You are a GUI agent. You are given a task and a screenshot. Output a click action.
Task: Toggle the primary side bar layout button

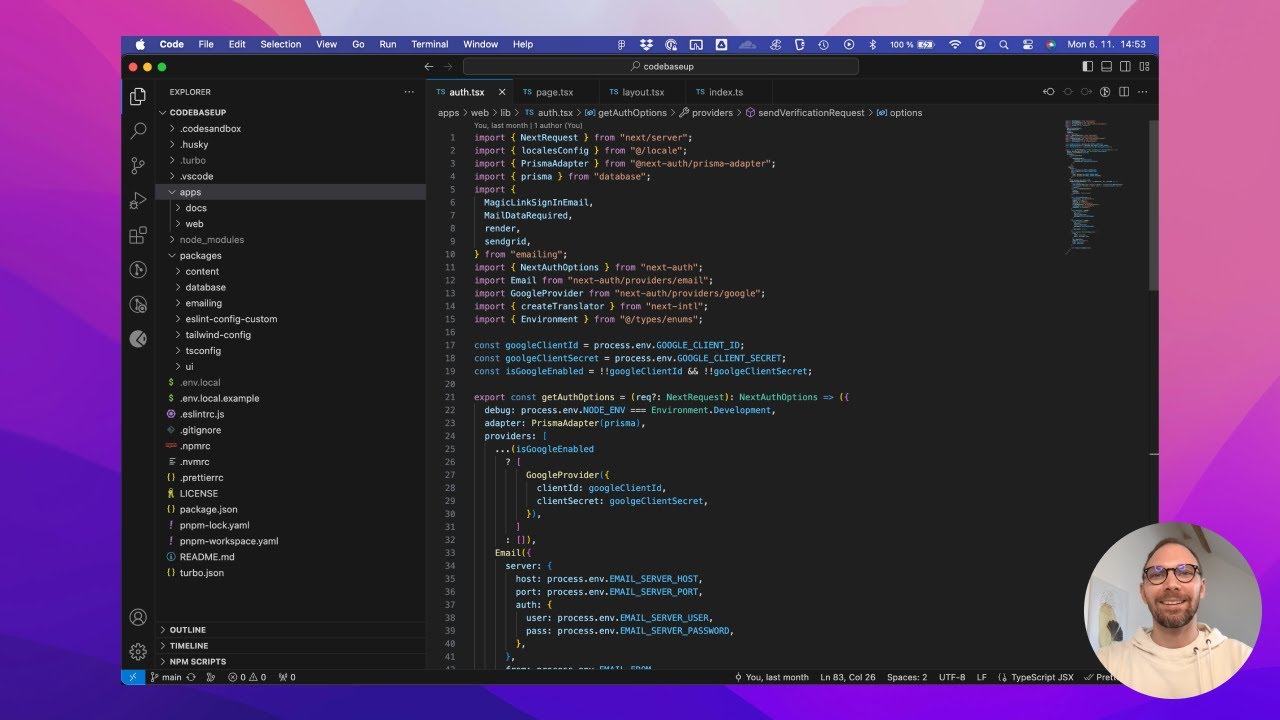[x=1088, y=67]
